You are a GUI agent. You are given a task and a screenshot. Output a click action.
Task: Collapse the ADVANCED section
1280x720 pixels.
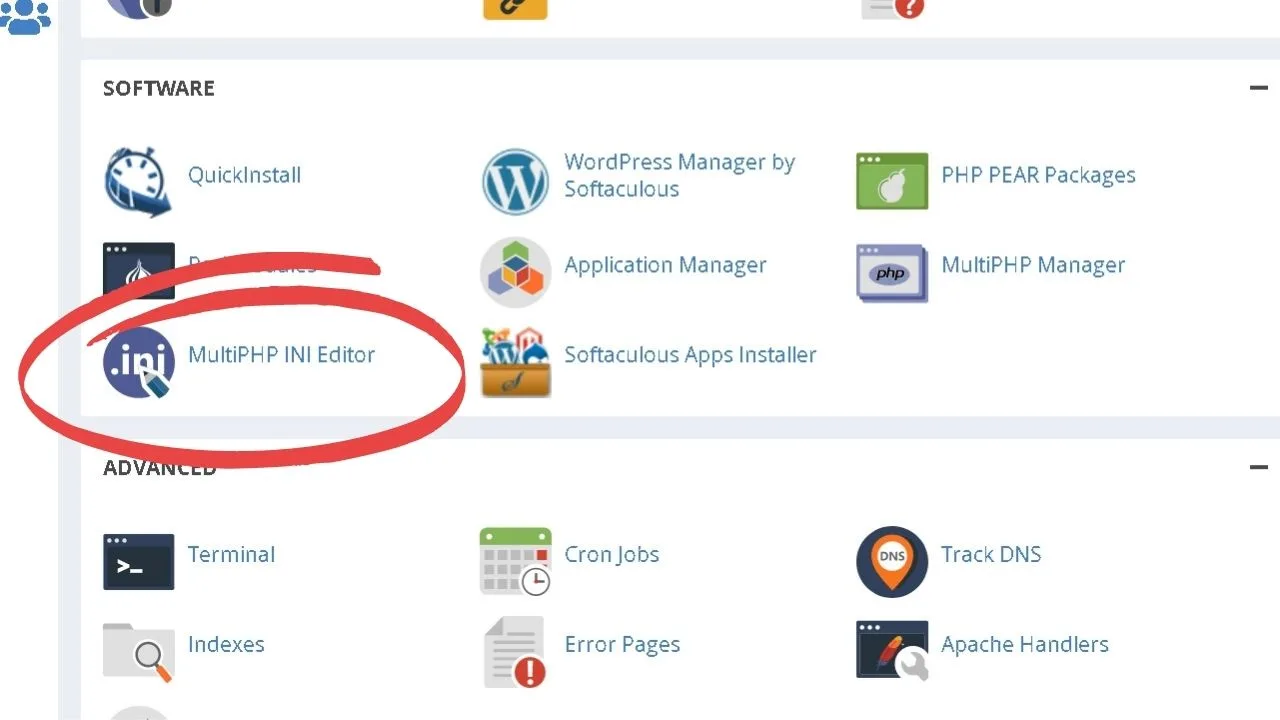1258,467
